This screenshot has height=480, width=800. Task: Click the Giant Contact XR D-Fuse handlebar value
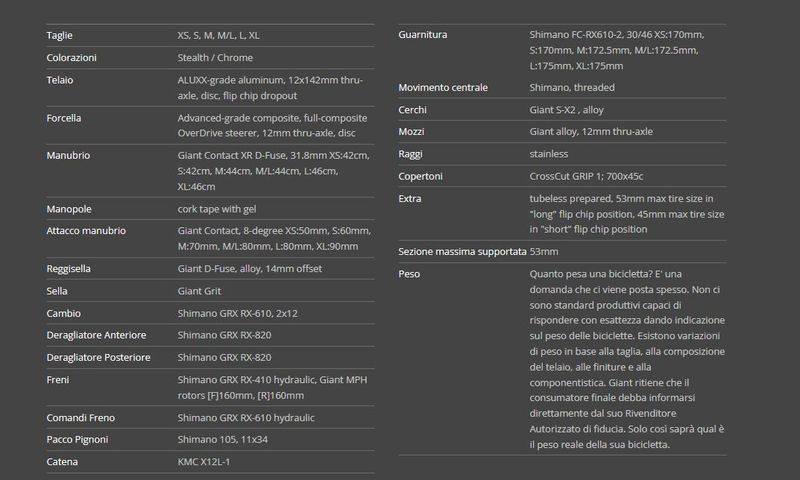click(x=273, y=171)
